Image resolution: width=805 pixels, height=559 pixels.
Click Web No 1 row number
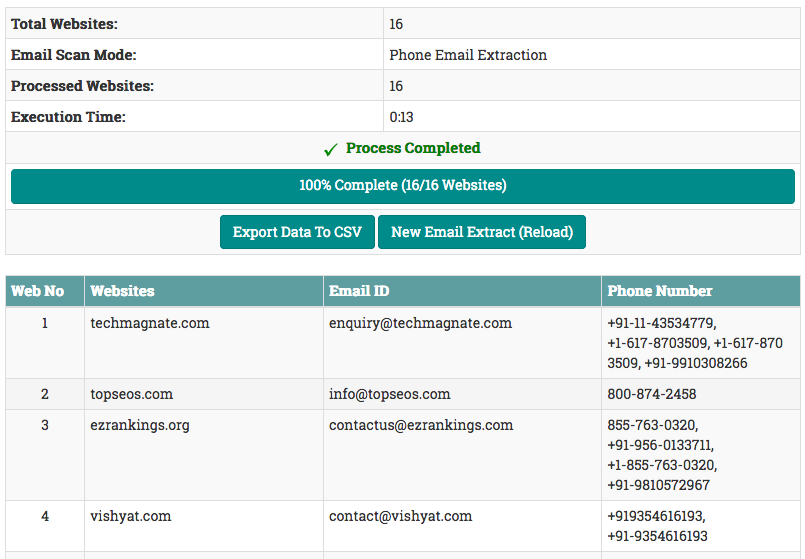click(45, 323)
